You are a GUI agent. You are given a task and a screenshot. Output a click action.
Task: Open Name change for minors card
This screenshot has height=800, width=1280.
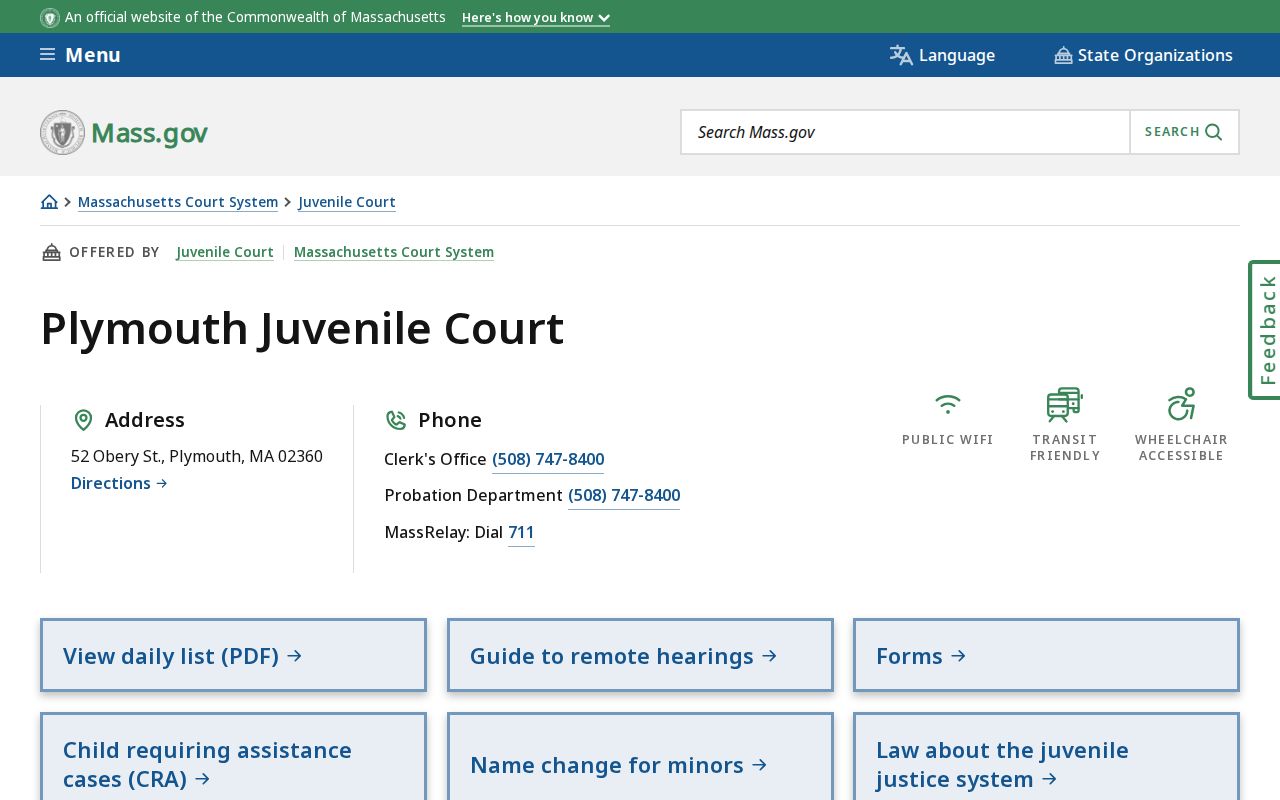(x=640, y=757)
